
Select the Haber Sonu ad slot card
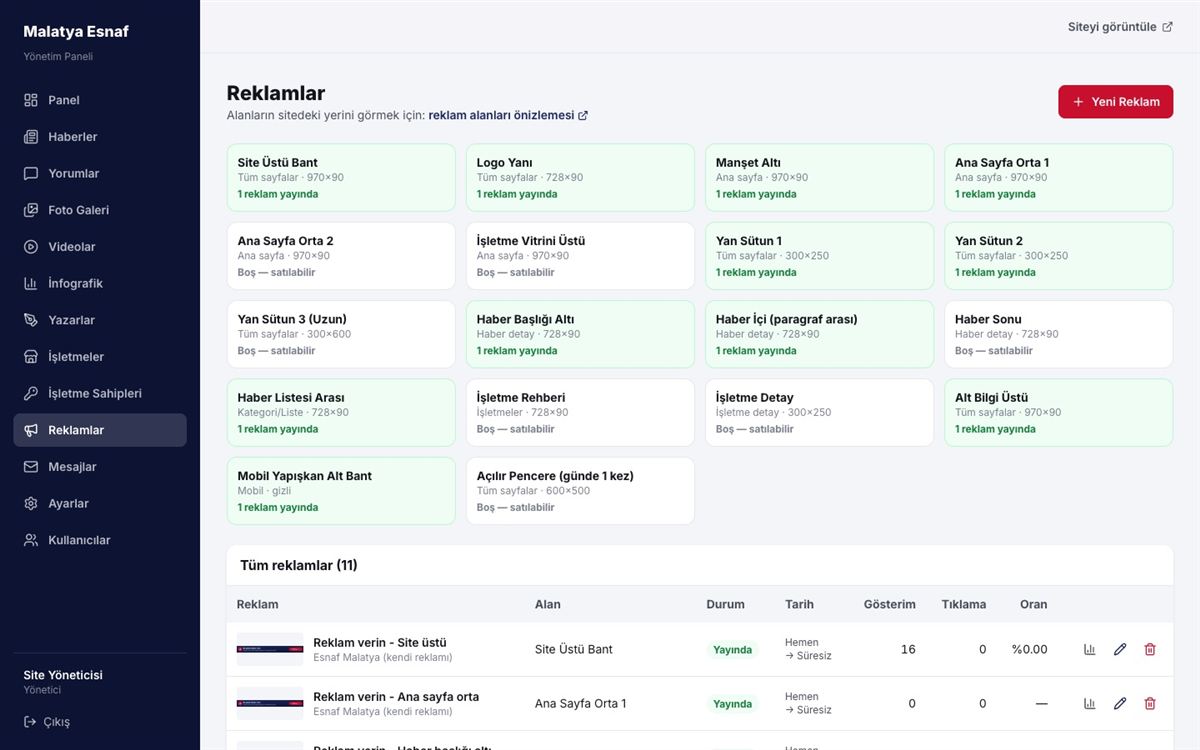point(1059,335)
